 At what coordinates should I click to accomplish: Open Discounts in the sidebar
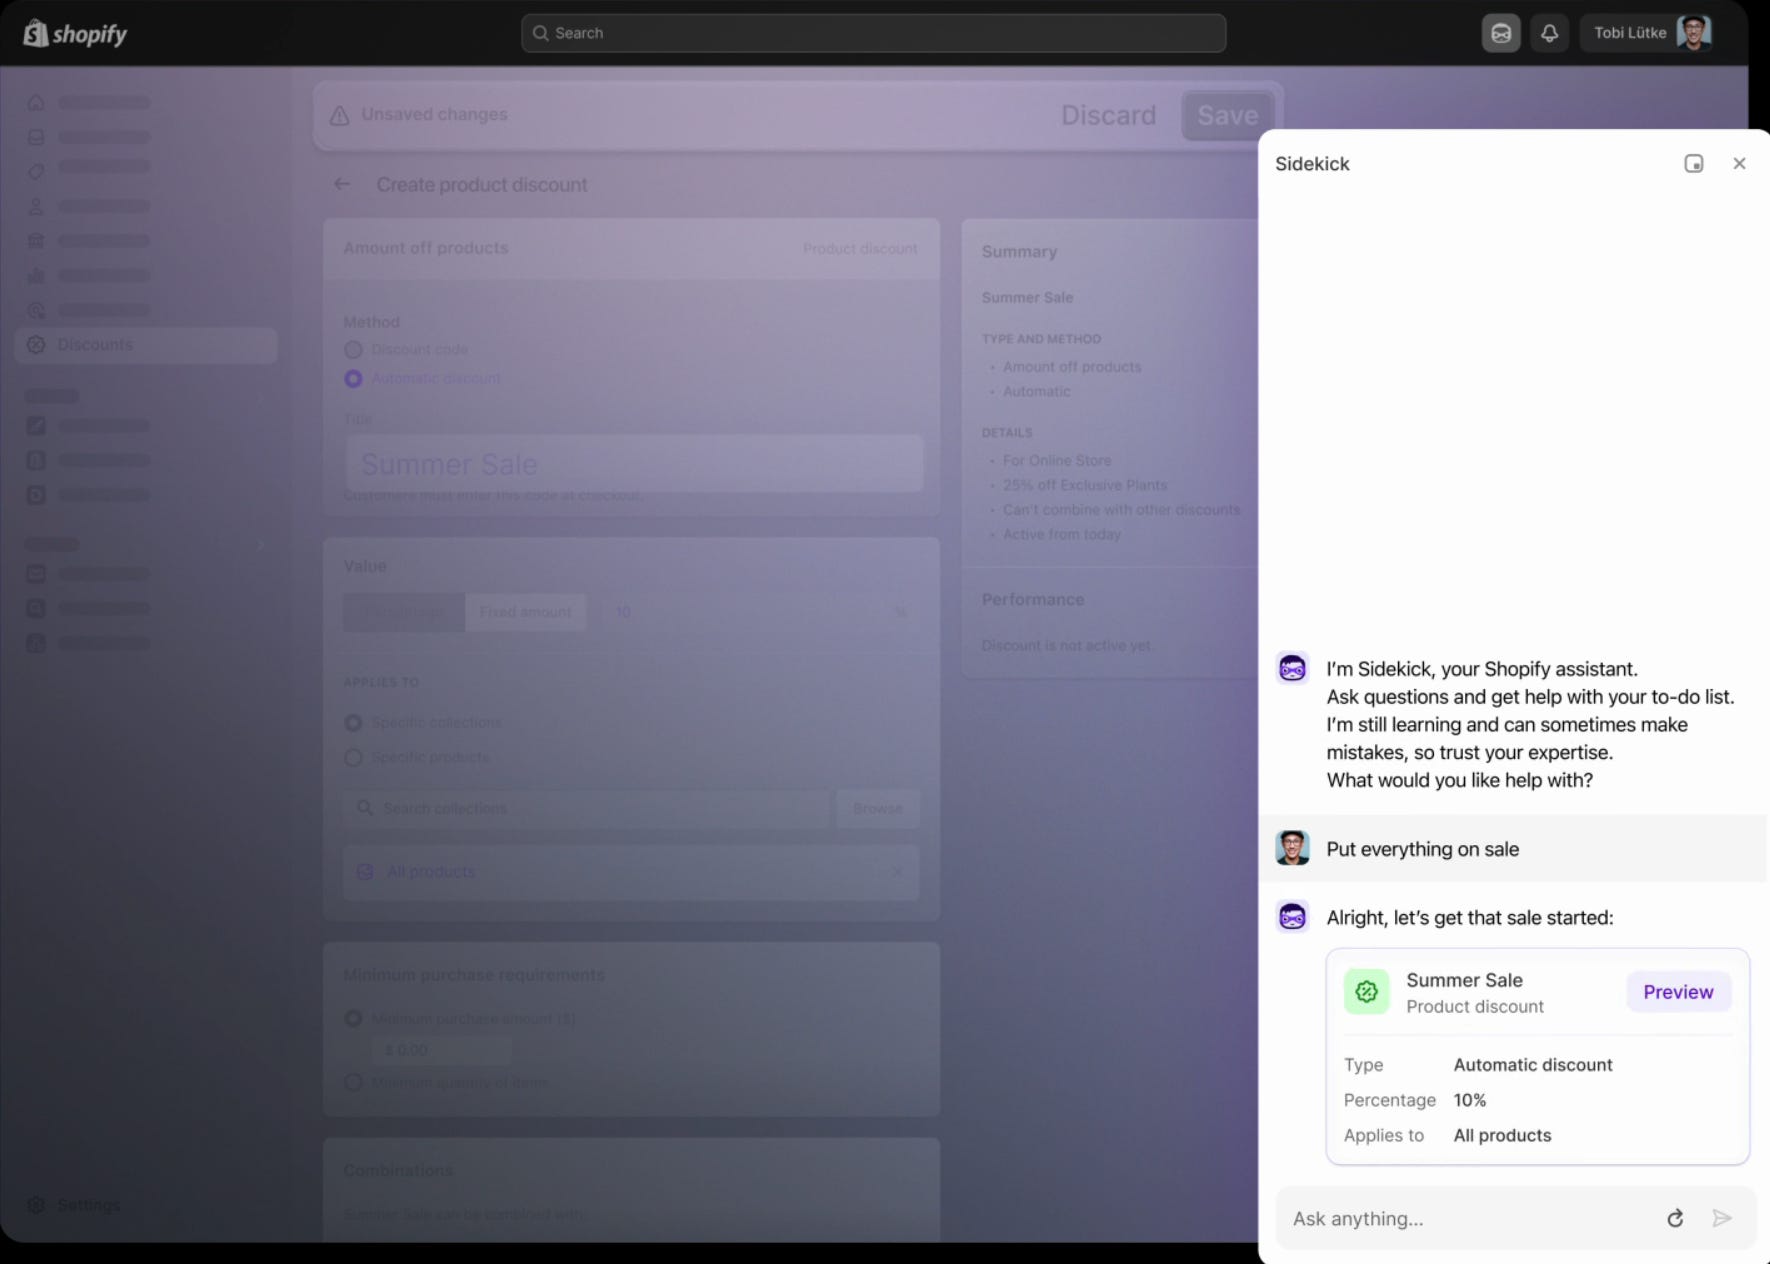(146, 344)
